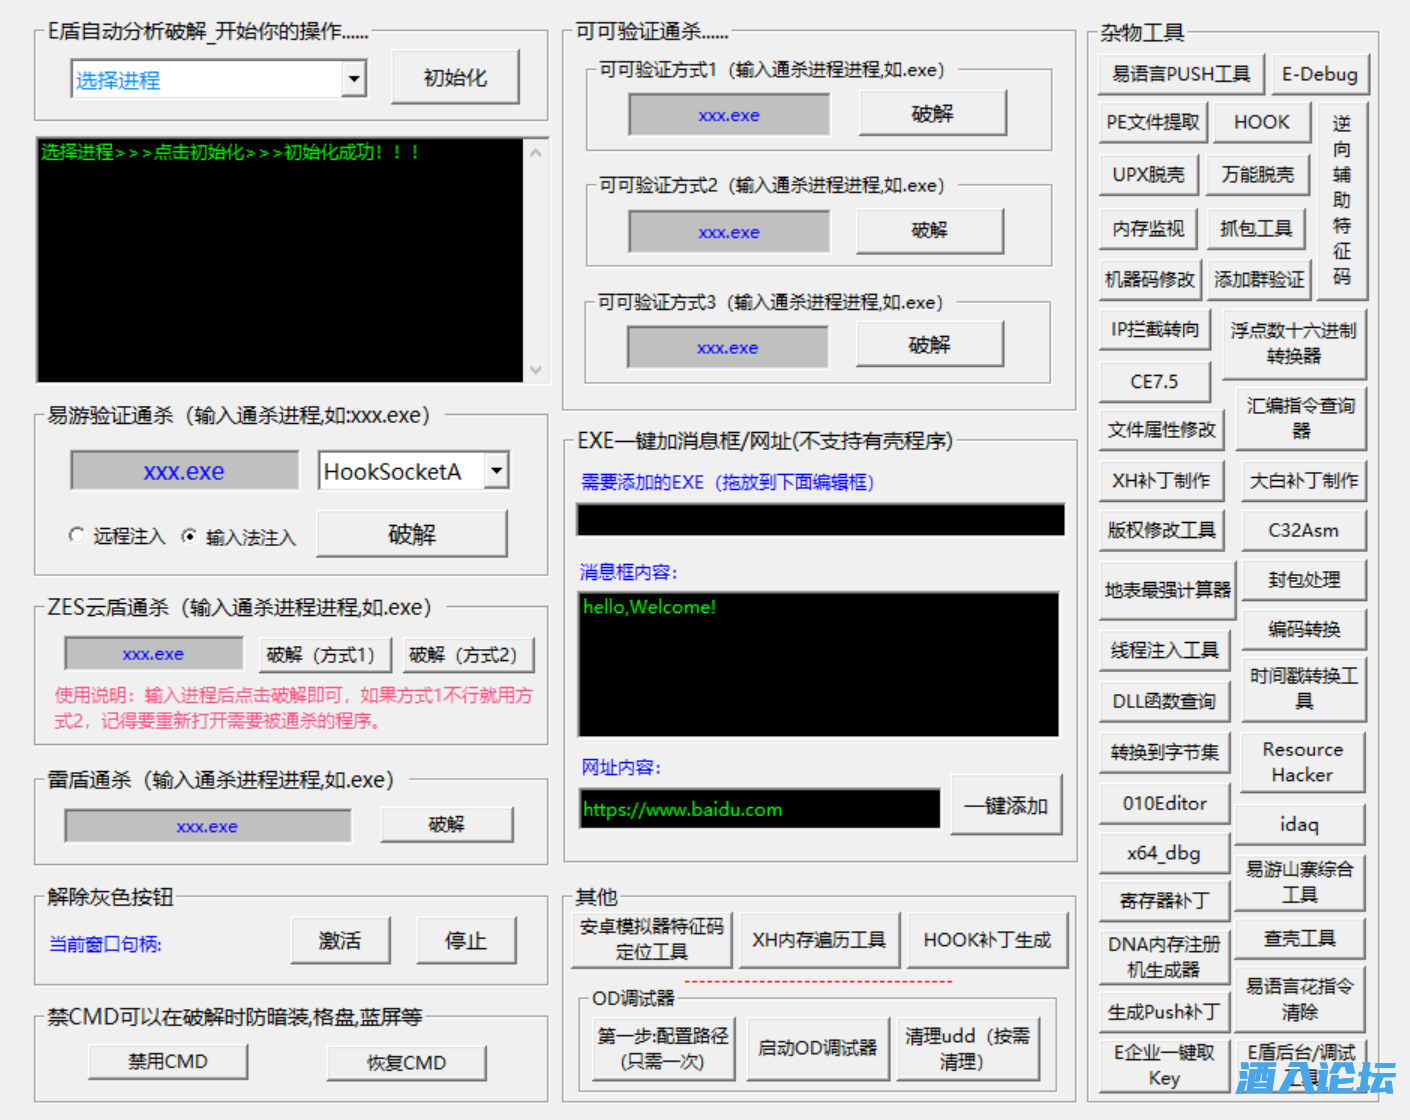This screenshot has height=1120, width=1410.
Task: Launch Resource Hacker
Action: pyautogui.click(x=1302, y=762)
